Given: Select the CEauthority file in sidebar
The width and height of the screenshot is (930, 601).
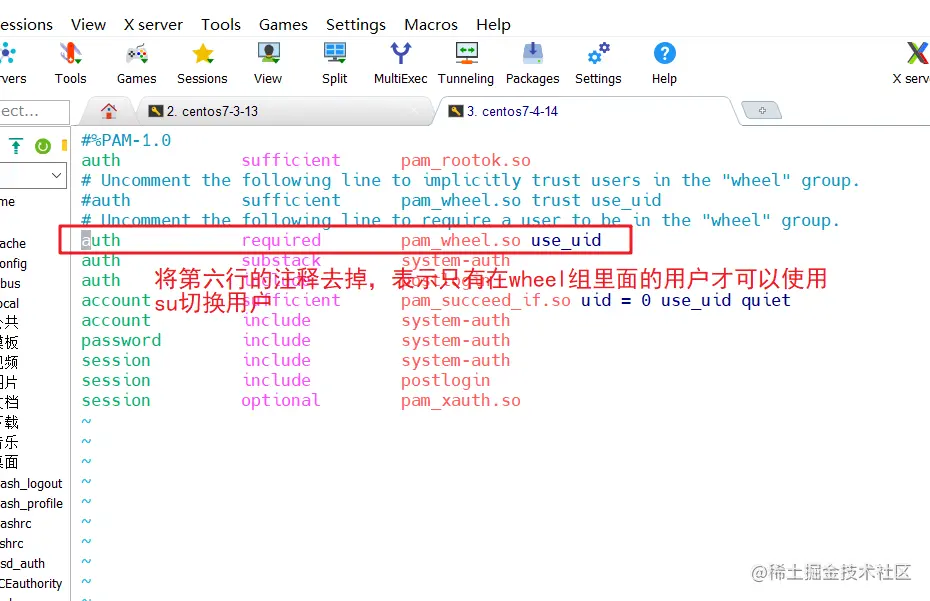Looking at the screenshot, I should (31, 583).
